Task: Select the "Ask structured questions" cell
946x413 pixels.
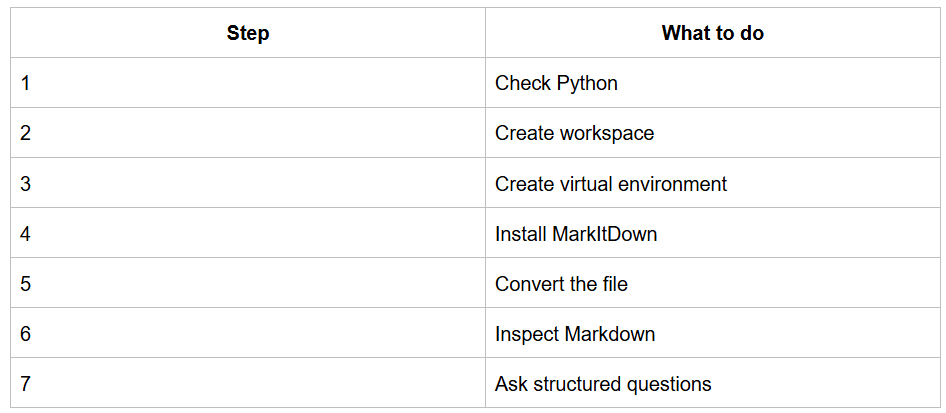Action: click(x=713, y=383)
